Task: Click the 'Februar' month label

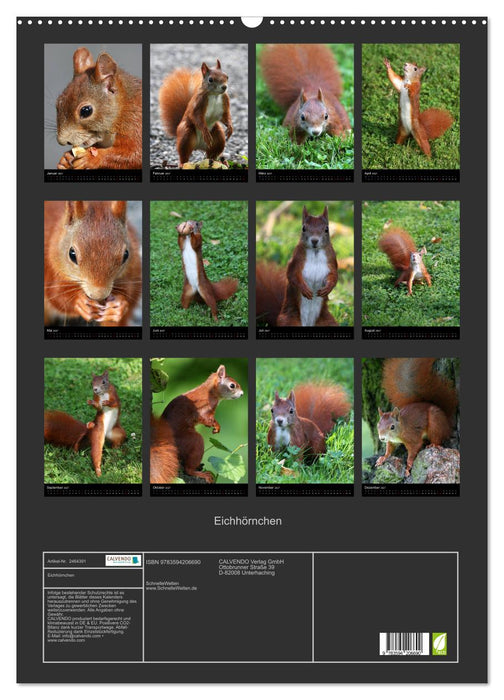Action: [x=159, y=173]
